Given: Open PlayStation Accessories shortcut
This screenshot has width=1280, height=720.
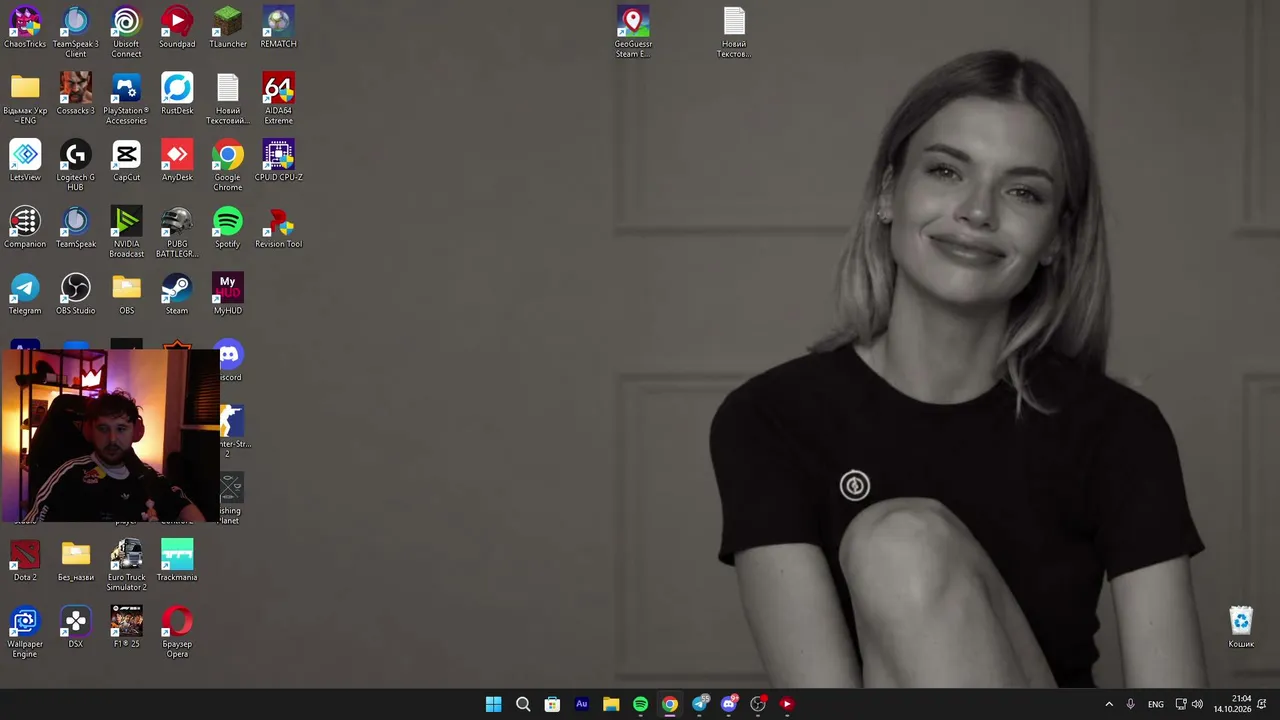Looking at the screenshot, I should click(x=126, y=99).
